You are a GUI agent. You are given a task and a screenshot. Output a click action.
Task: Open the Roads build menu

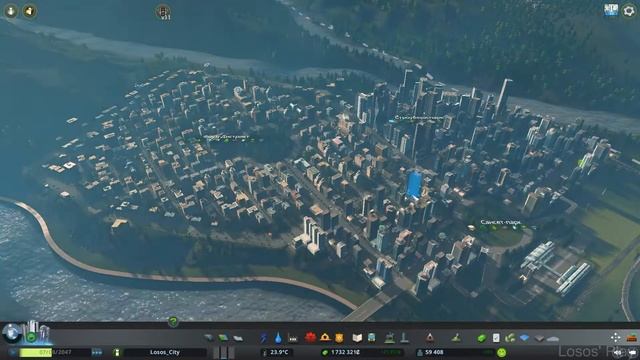click(209, 338)
